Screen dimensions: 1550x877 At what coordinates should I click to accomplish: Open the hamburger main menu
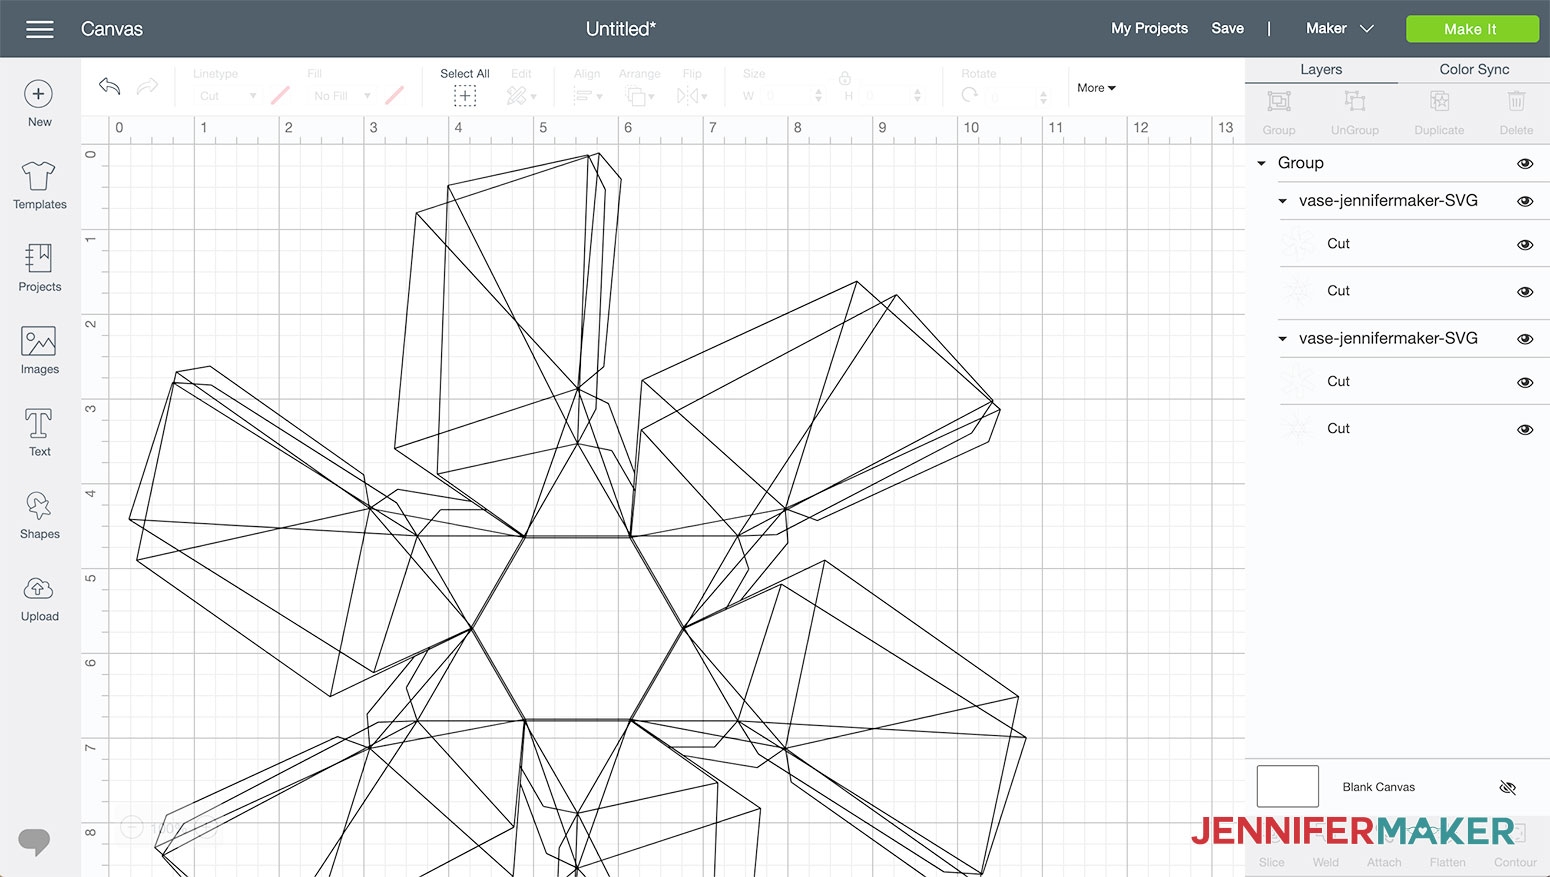(x=40, y=29)
